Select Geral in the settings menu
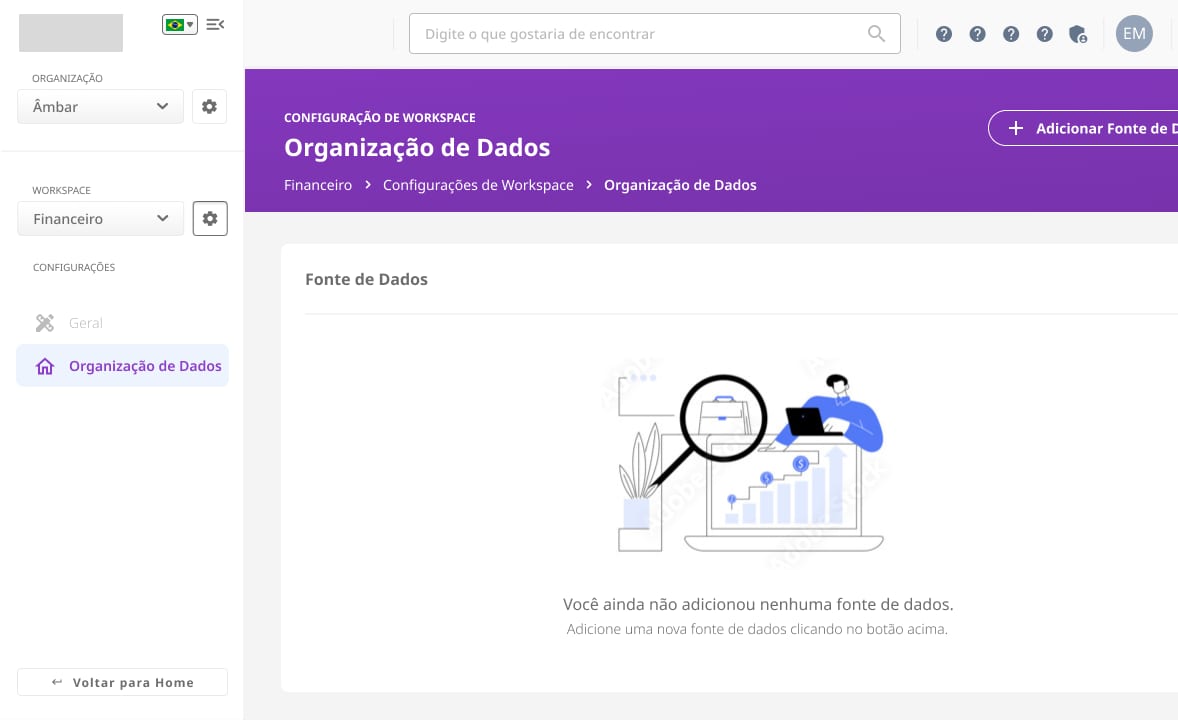 [122, 323]
